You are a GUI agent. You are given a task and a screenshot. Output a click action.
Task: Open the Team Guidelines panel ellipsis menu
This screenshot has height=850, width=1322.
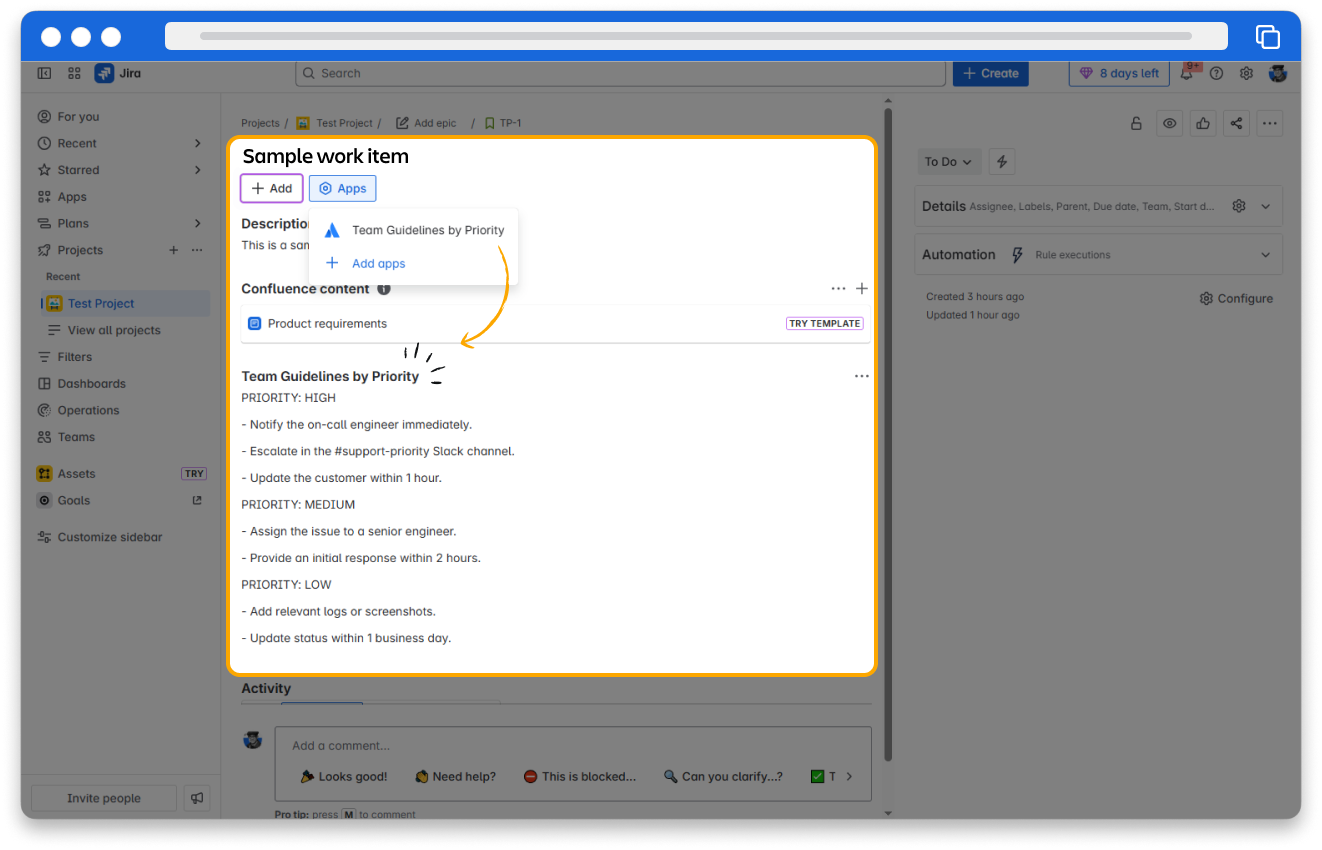coord(862,376)
